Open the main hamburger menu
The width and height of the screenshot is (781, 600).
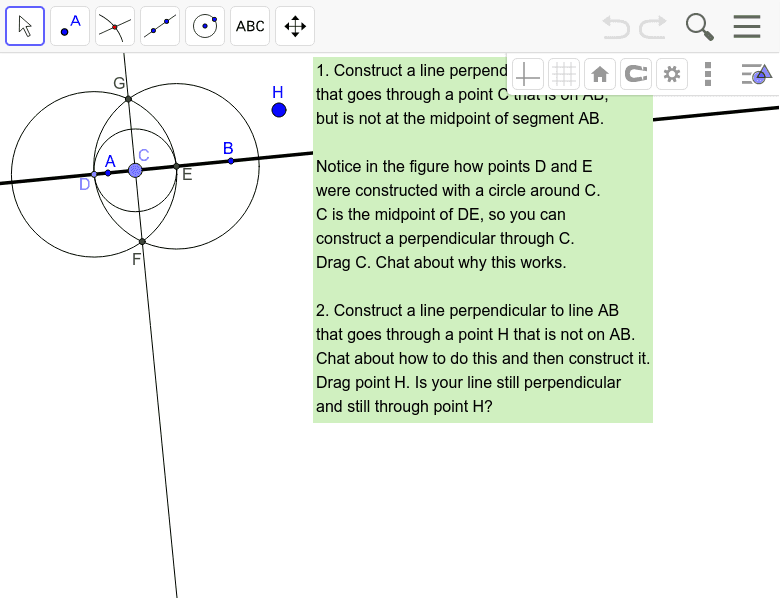pos(747,26)
